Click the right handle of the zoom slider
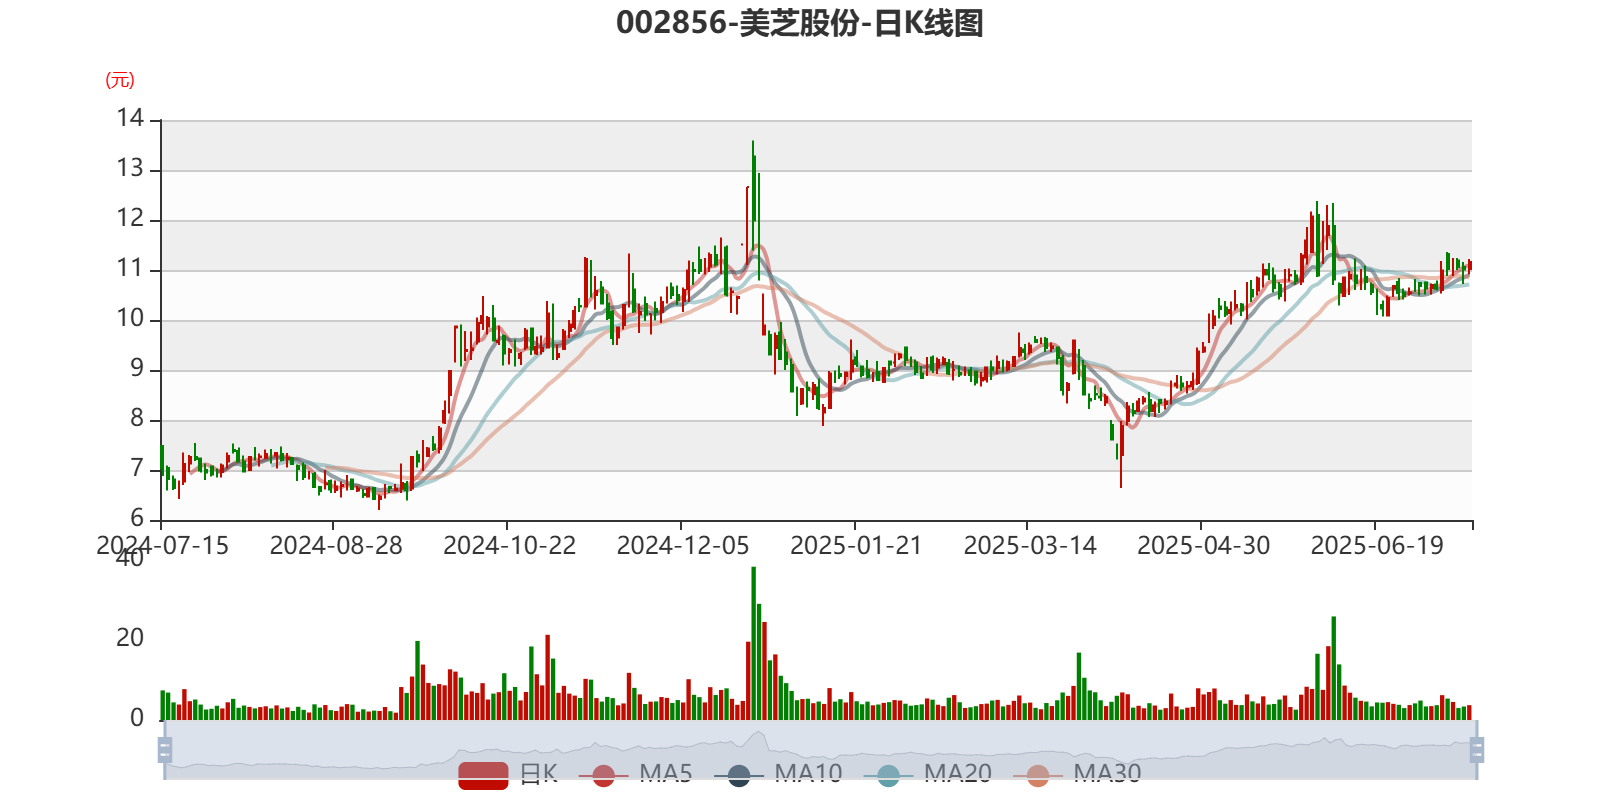 coord(1477,749)
